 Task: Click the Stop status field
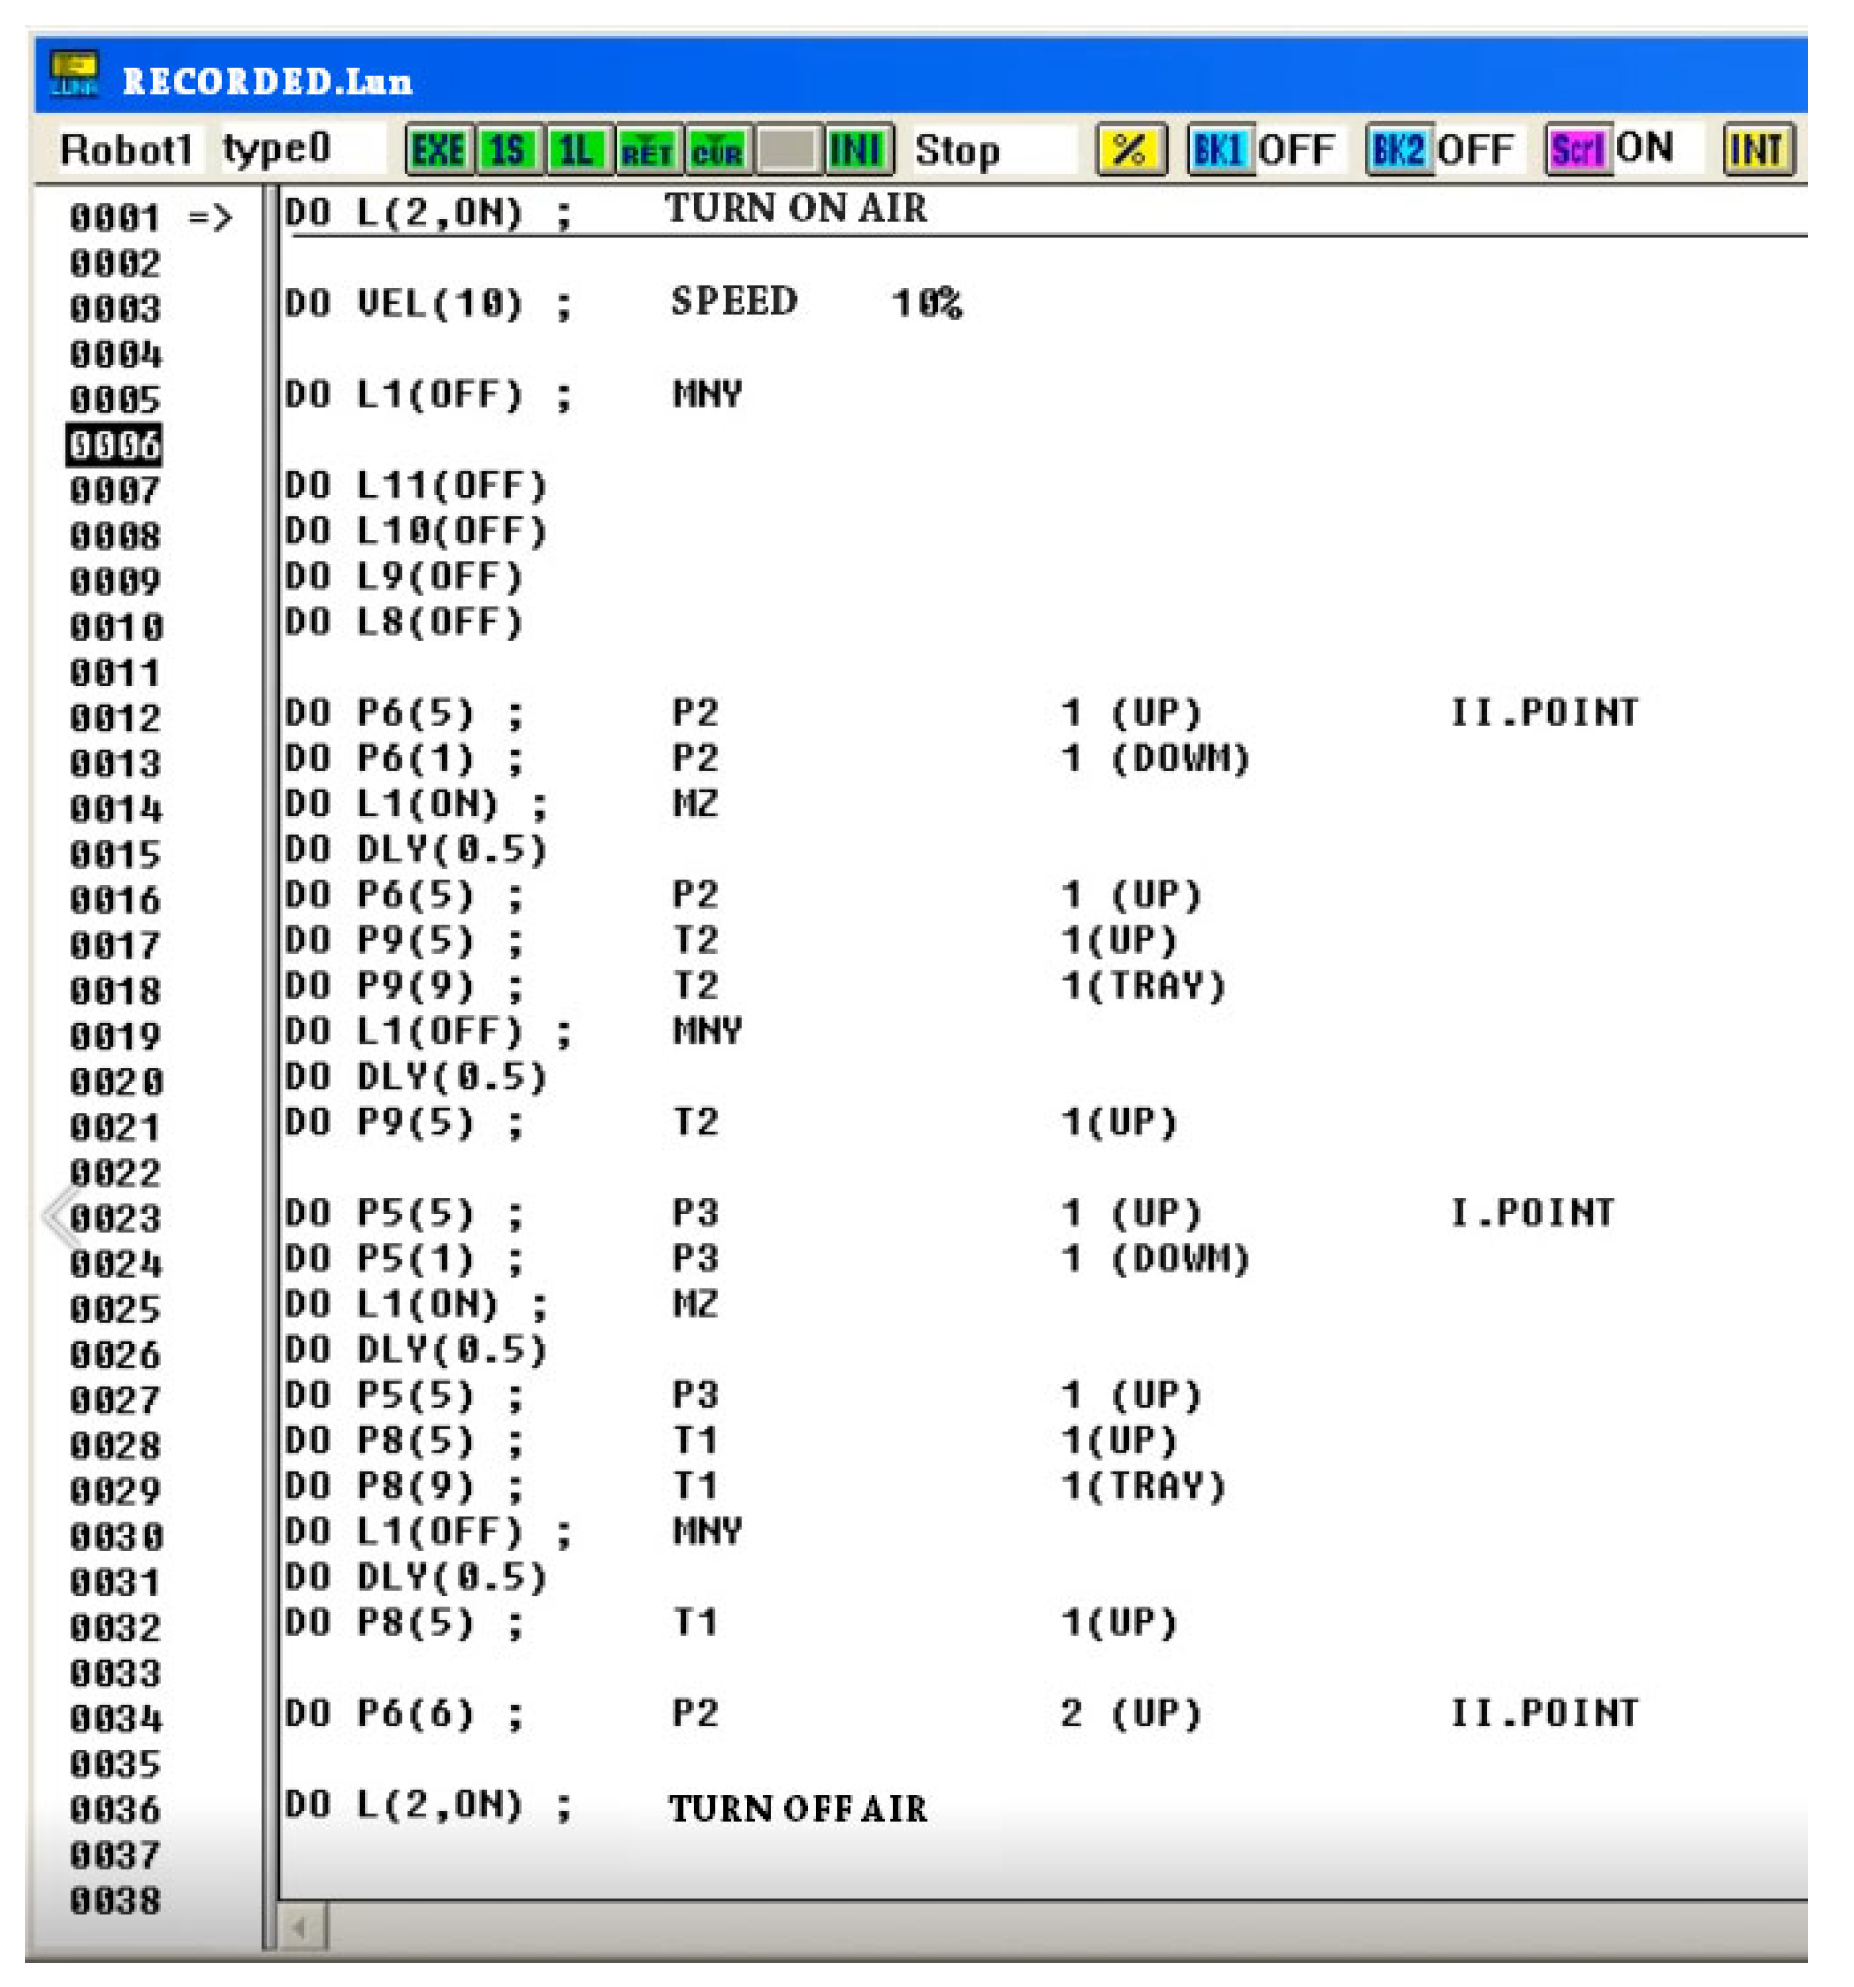(957, 150)
